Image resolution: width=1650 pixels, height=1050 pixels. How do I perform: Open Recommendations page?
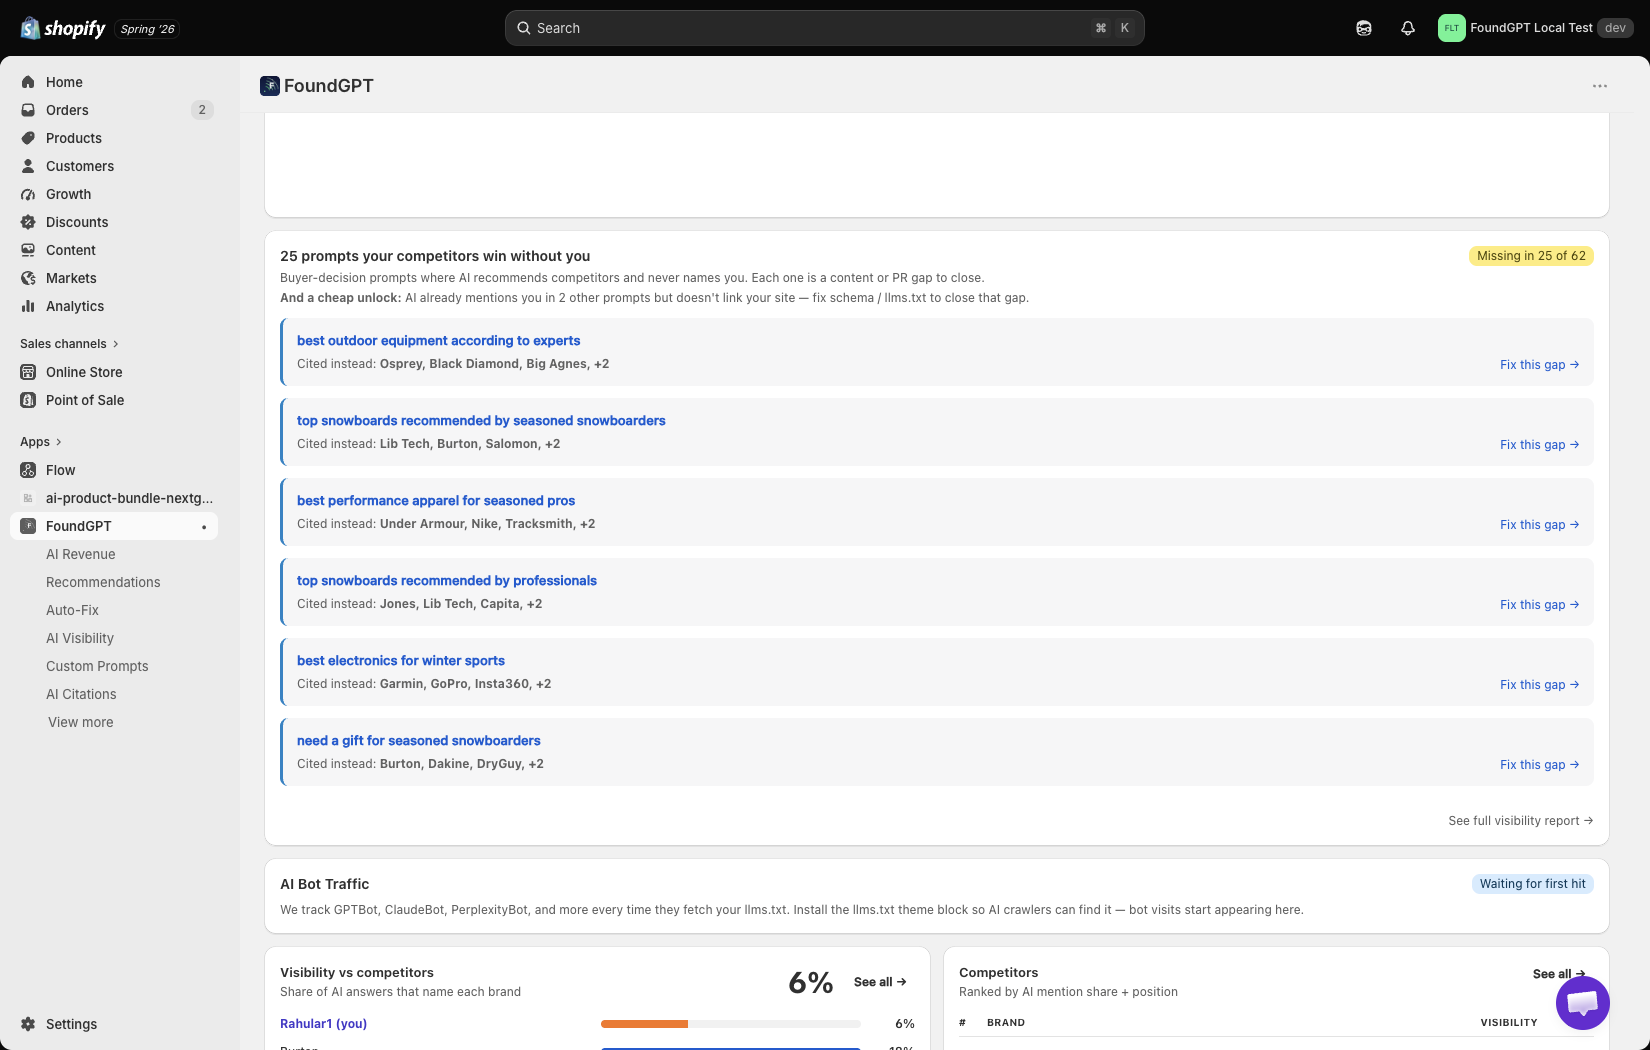(x=103, y=582)
